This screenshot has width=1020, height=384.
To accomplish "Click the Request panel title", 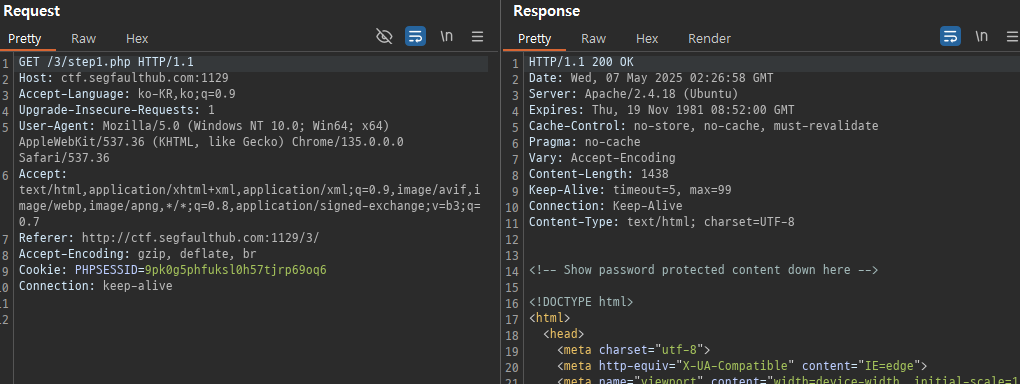I will (x=32, y=11).
